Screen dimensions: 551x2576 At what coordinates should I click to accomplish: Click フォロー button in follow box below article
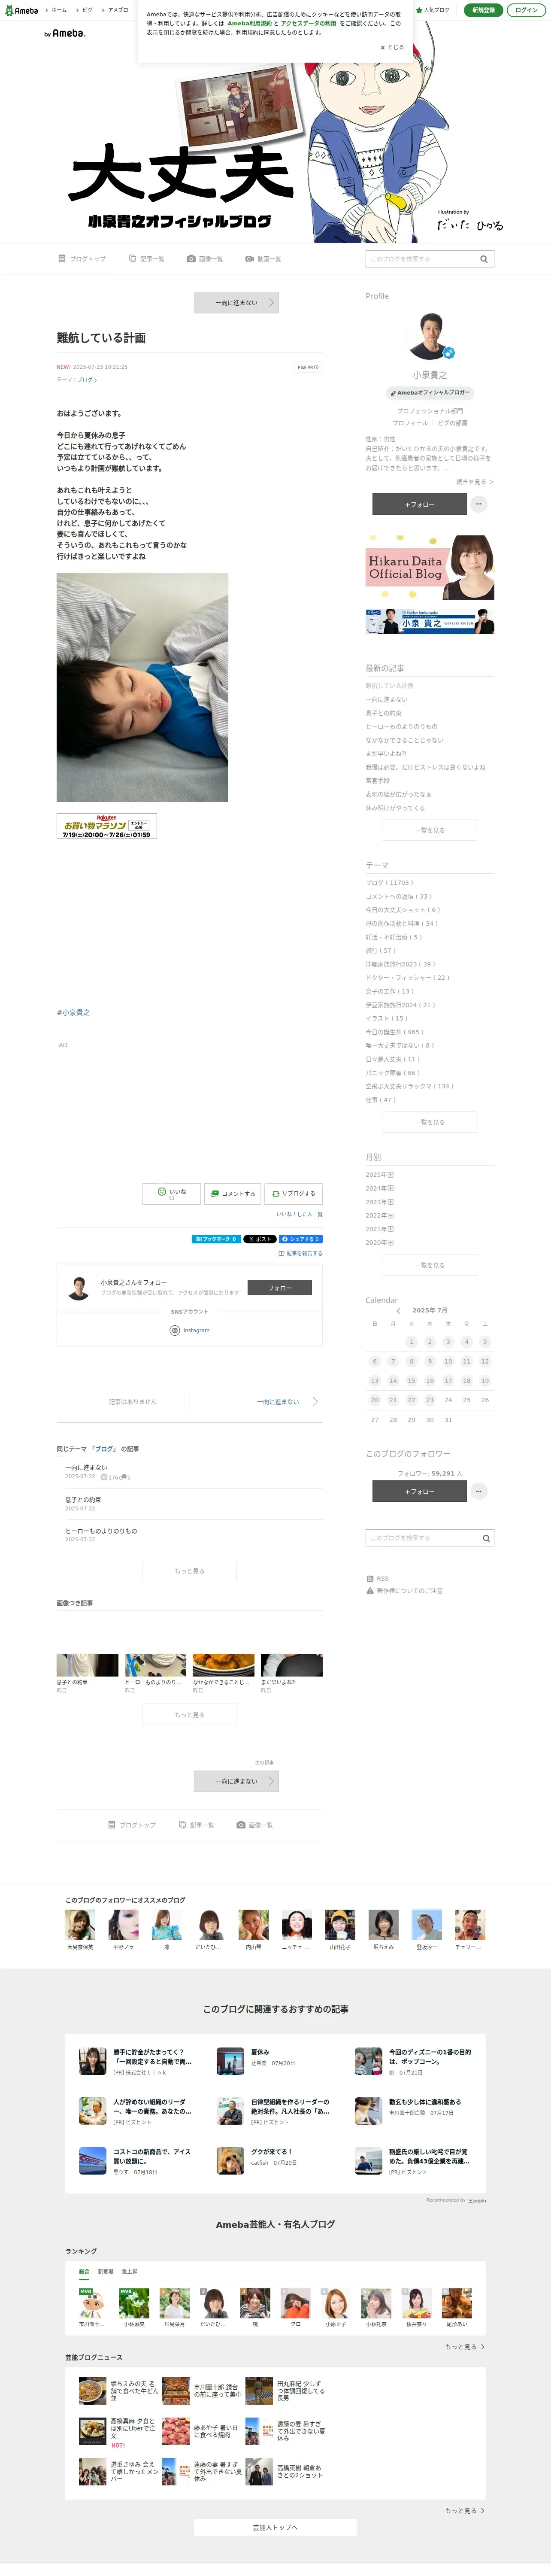click(279, 1288)
